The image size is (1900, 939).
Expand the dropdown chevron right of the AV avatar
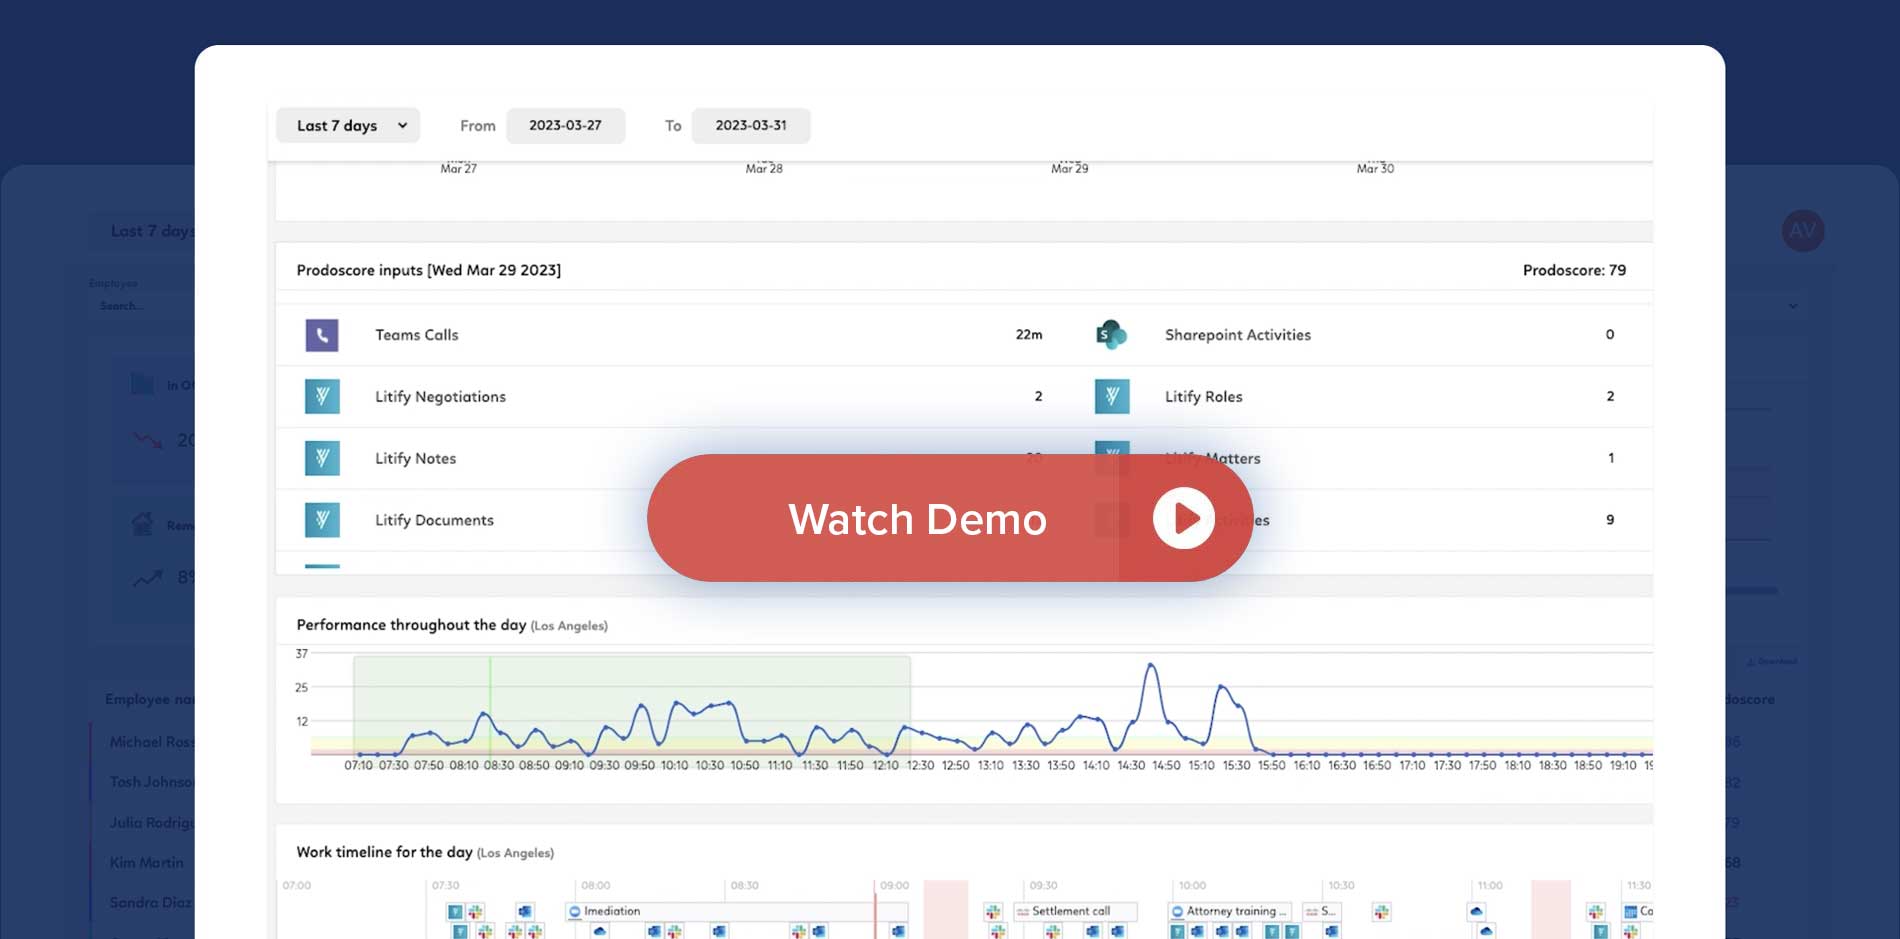coord(1793,306)
